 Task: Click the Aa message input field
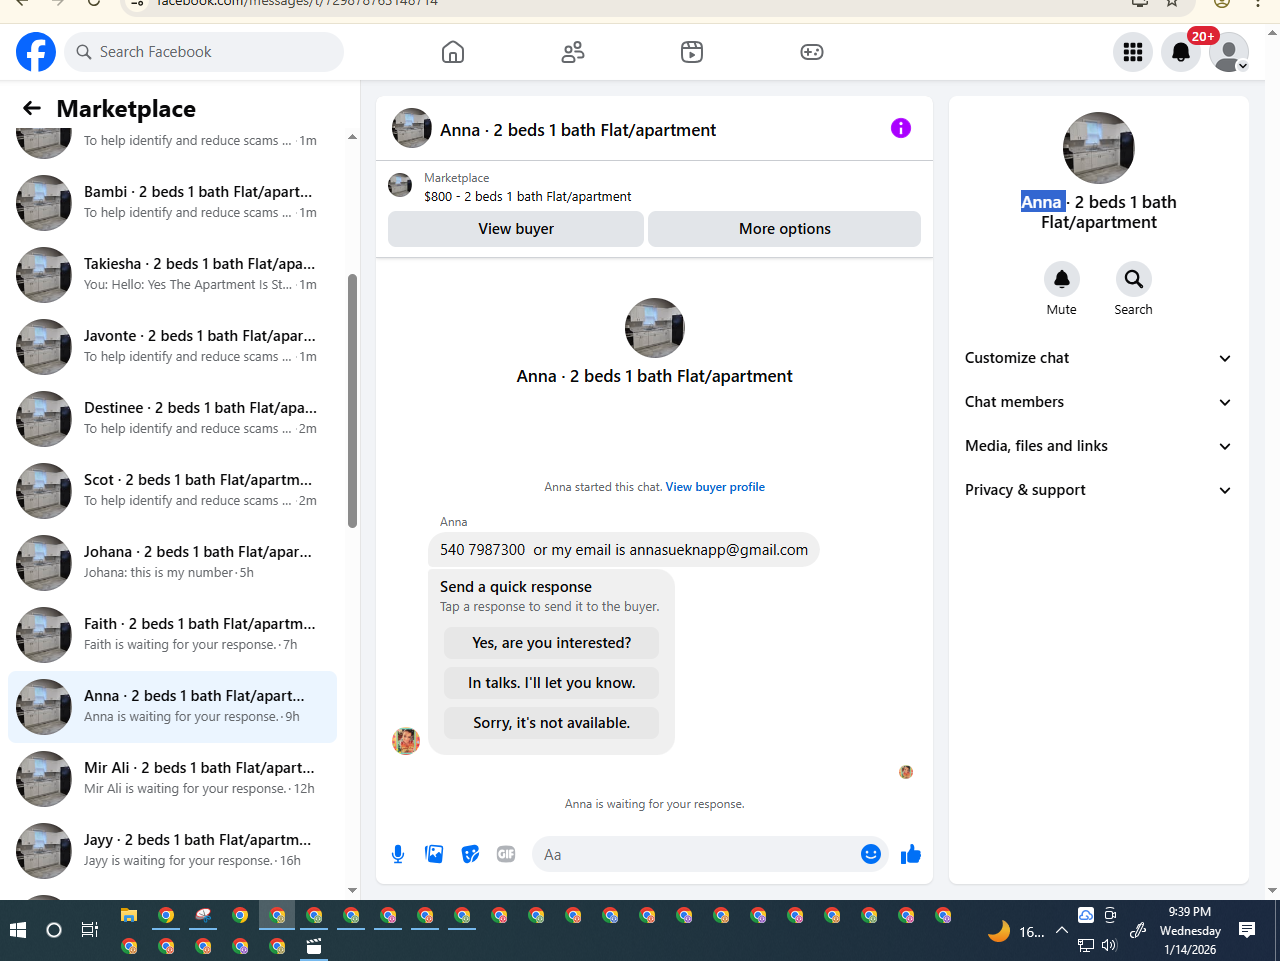(698, 854)
